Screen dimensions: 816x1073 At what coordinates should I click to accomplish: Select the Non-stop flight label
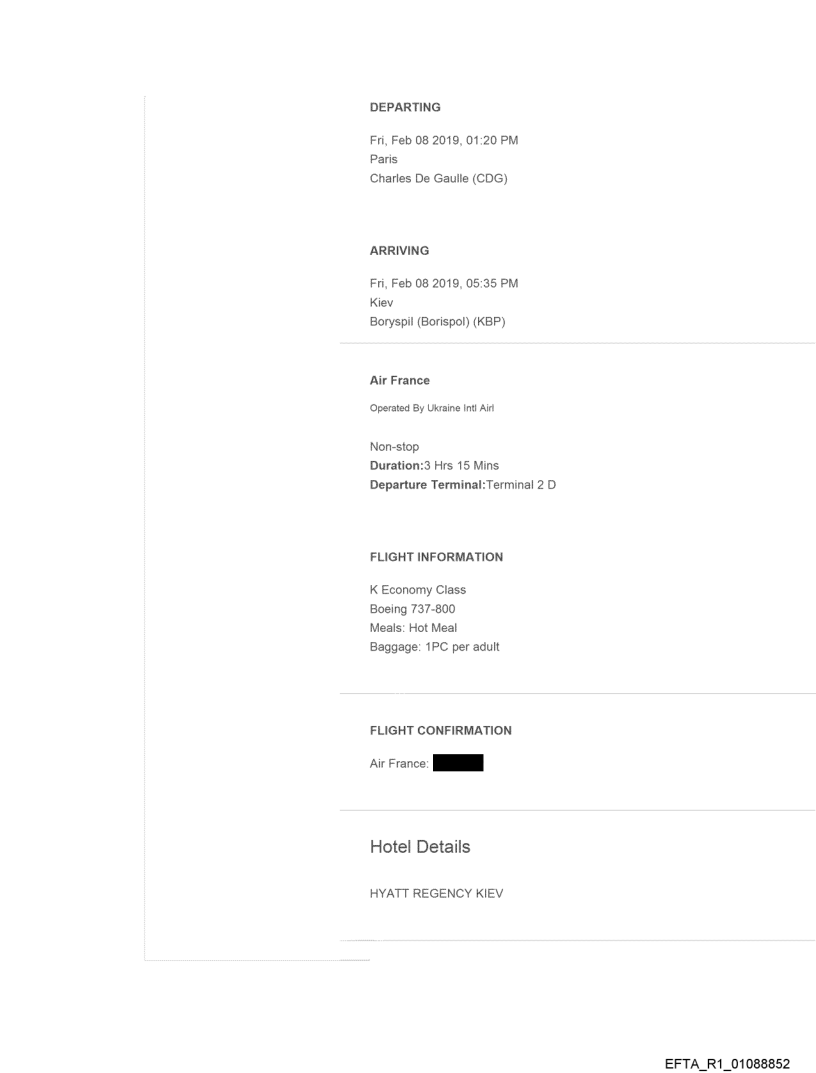(x=396, y=445)
